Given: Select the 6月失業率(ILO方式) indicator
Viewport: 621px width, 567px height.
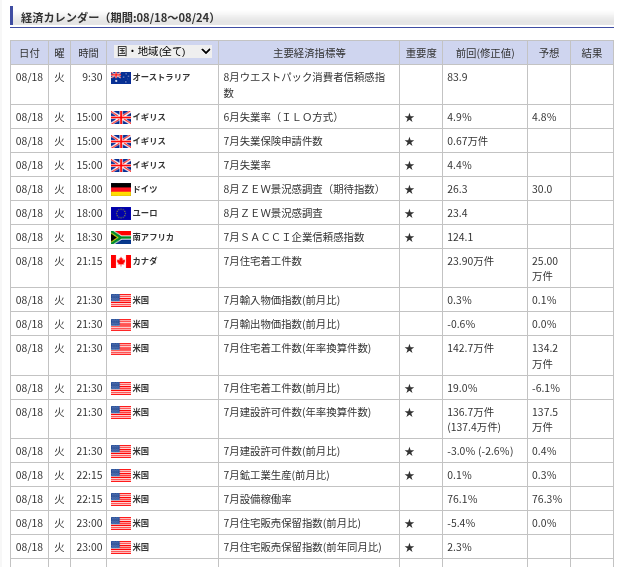Looking at the screenshot, I should pyautogui.click(x=280, y=117).
